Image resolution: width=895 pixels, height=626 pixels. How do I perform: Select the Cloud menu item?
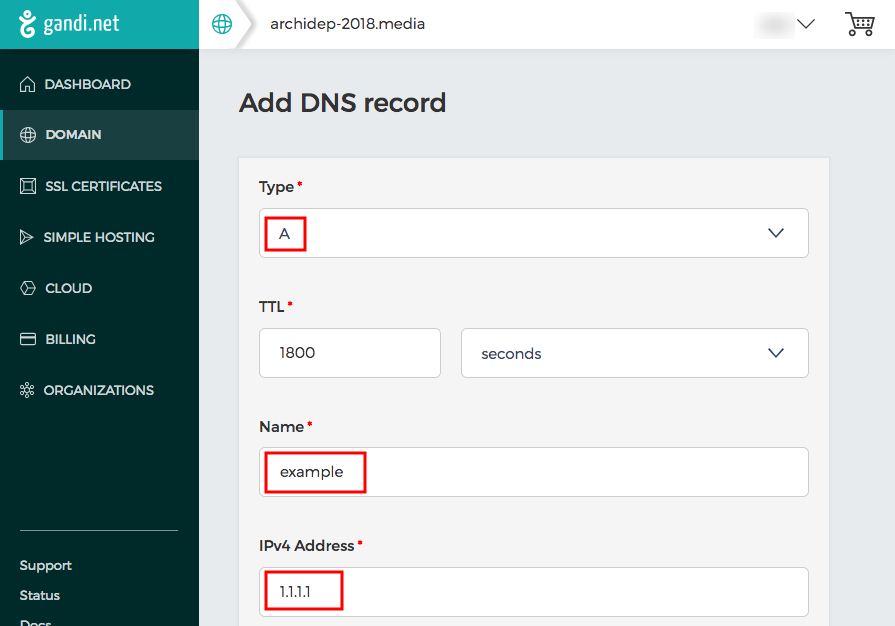(x=68, y=288)
